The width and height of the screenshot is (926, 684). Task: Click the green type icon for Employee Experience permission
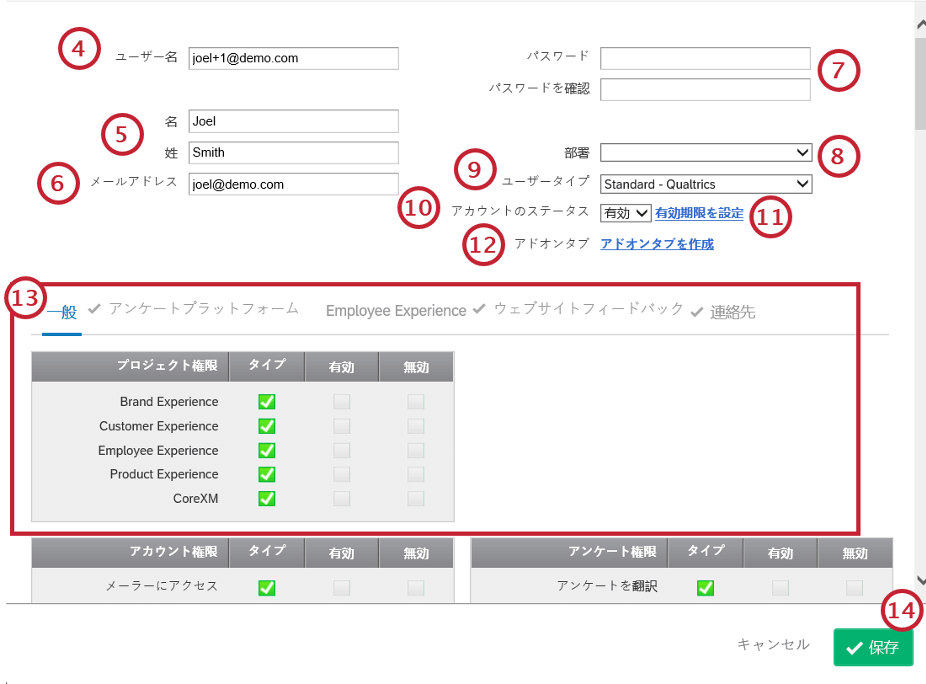tap(265, 450)
